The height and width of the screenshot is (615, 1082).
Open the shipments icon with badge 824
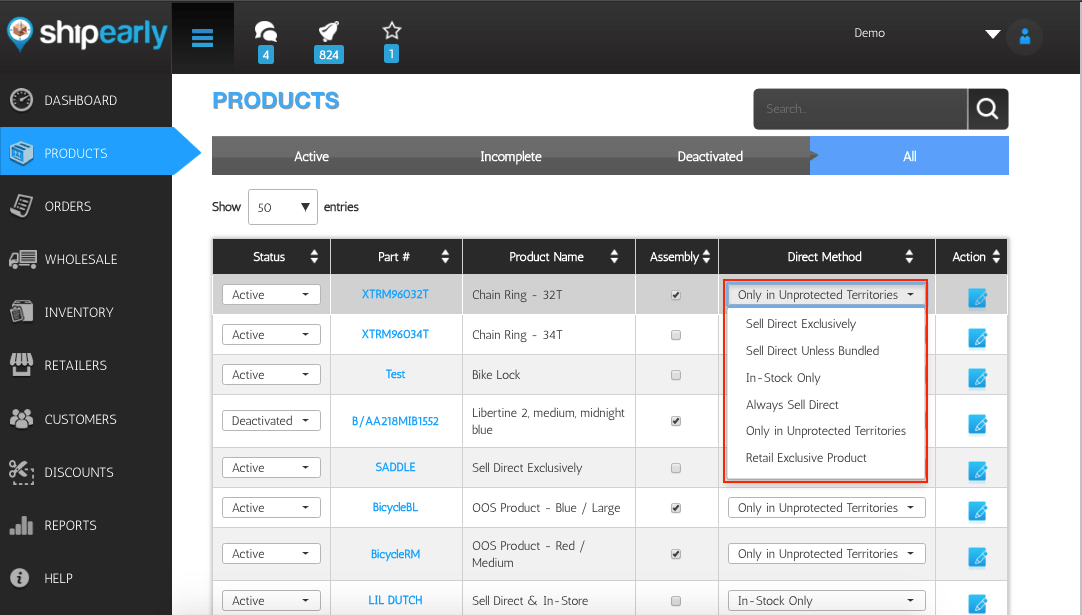click(x=328, y=30)
